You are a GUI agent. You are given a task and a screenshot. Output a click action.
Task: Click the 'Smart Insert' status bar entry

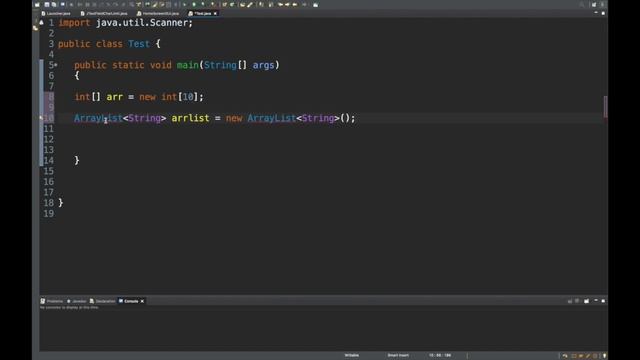[x=398, y=355]
